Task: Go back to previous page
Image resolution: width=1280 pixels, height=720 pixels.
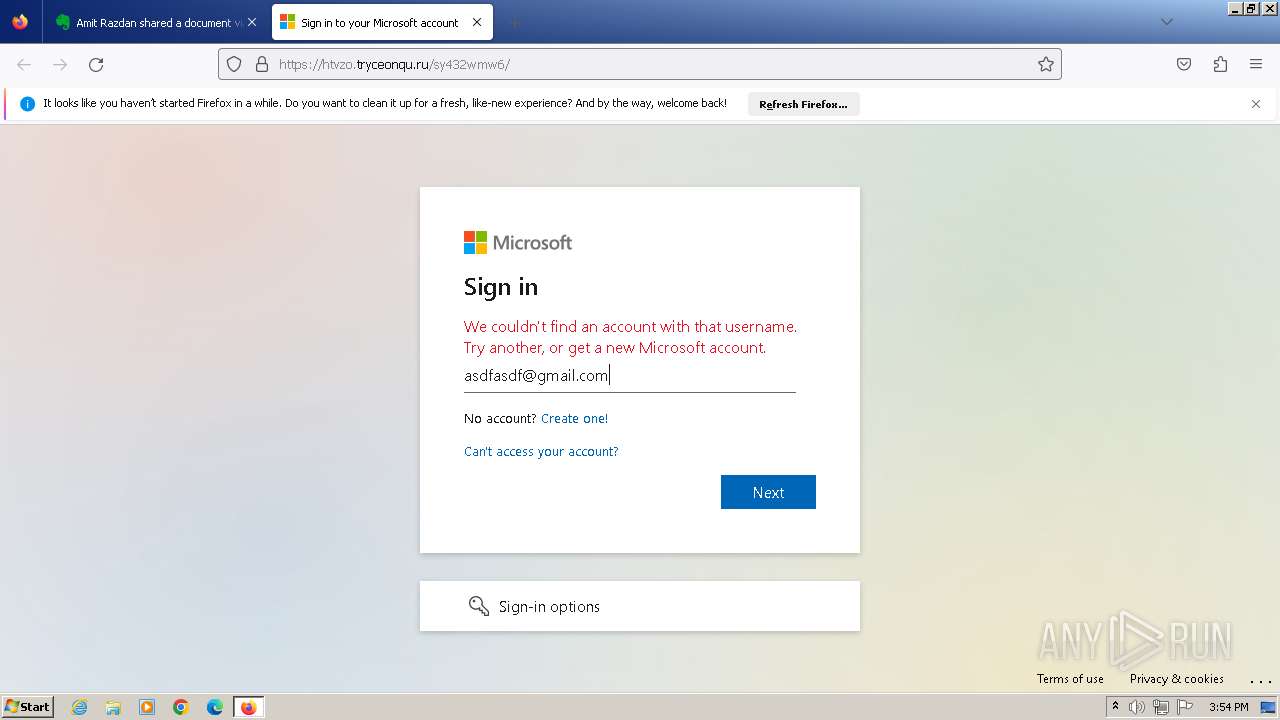Action: coord(24,64)
